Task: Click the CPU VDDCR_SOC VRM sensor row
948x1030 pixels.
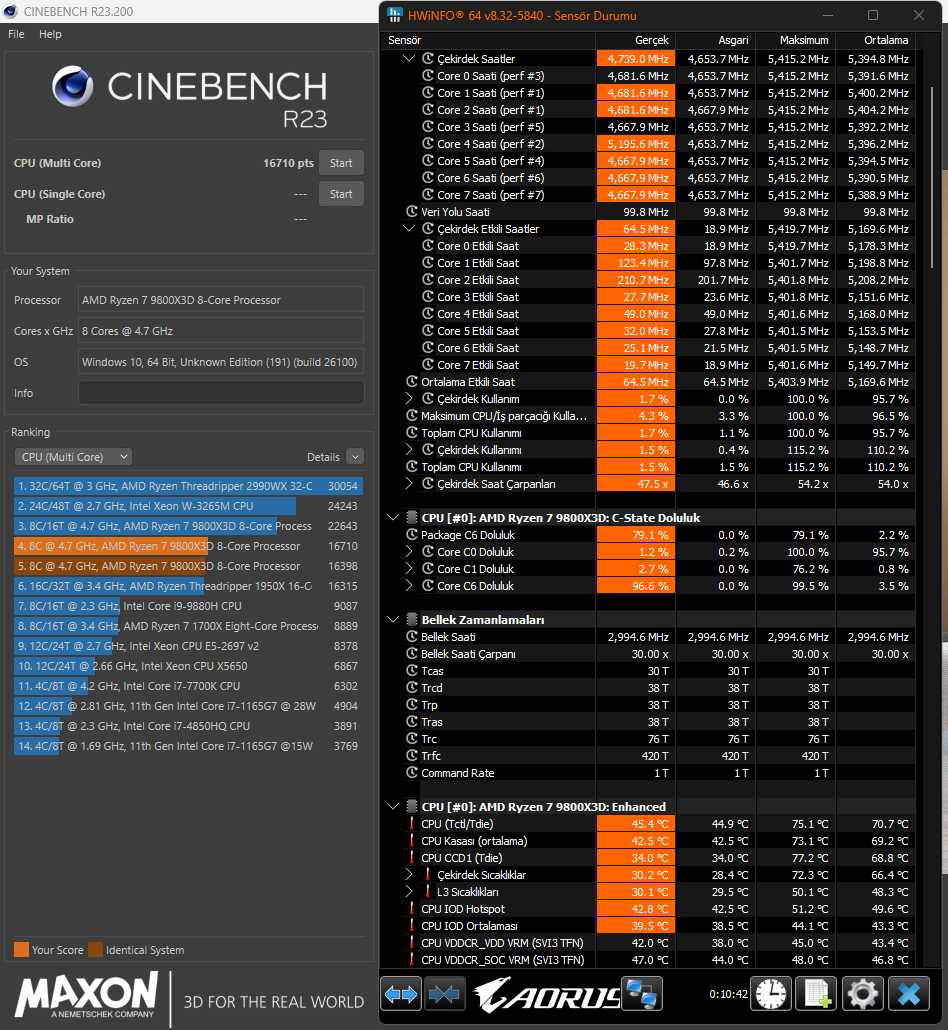Action: (x=648, y=960)
